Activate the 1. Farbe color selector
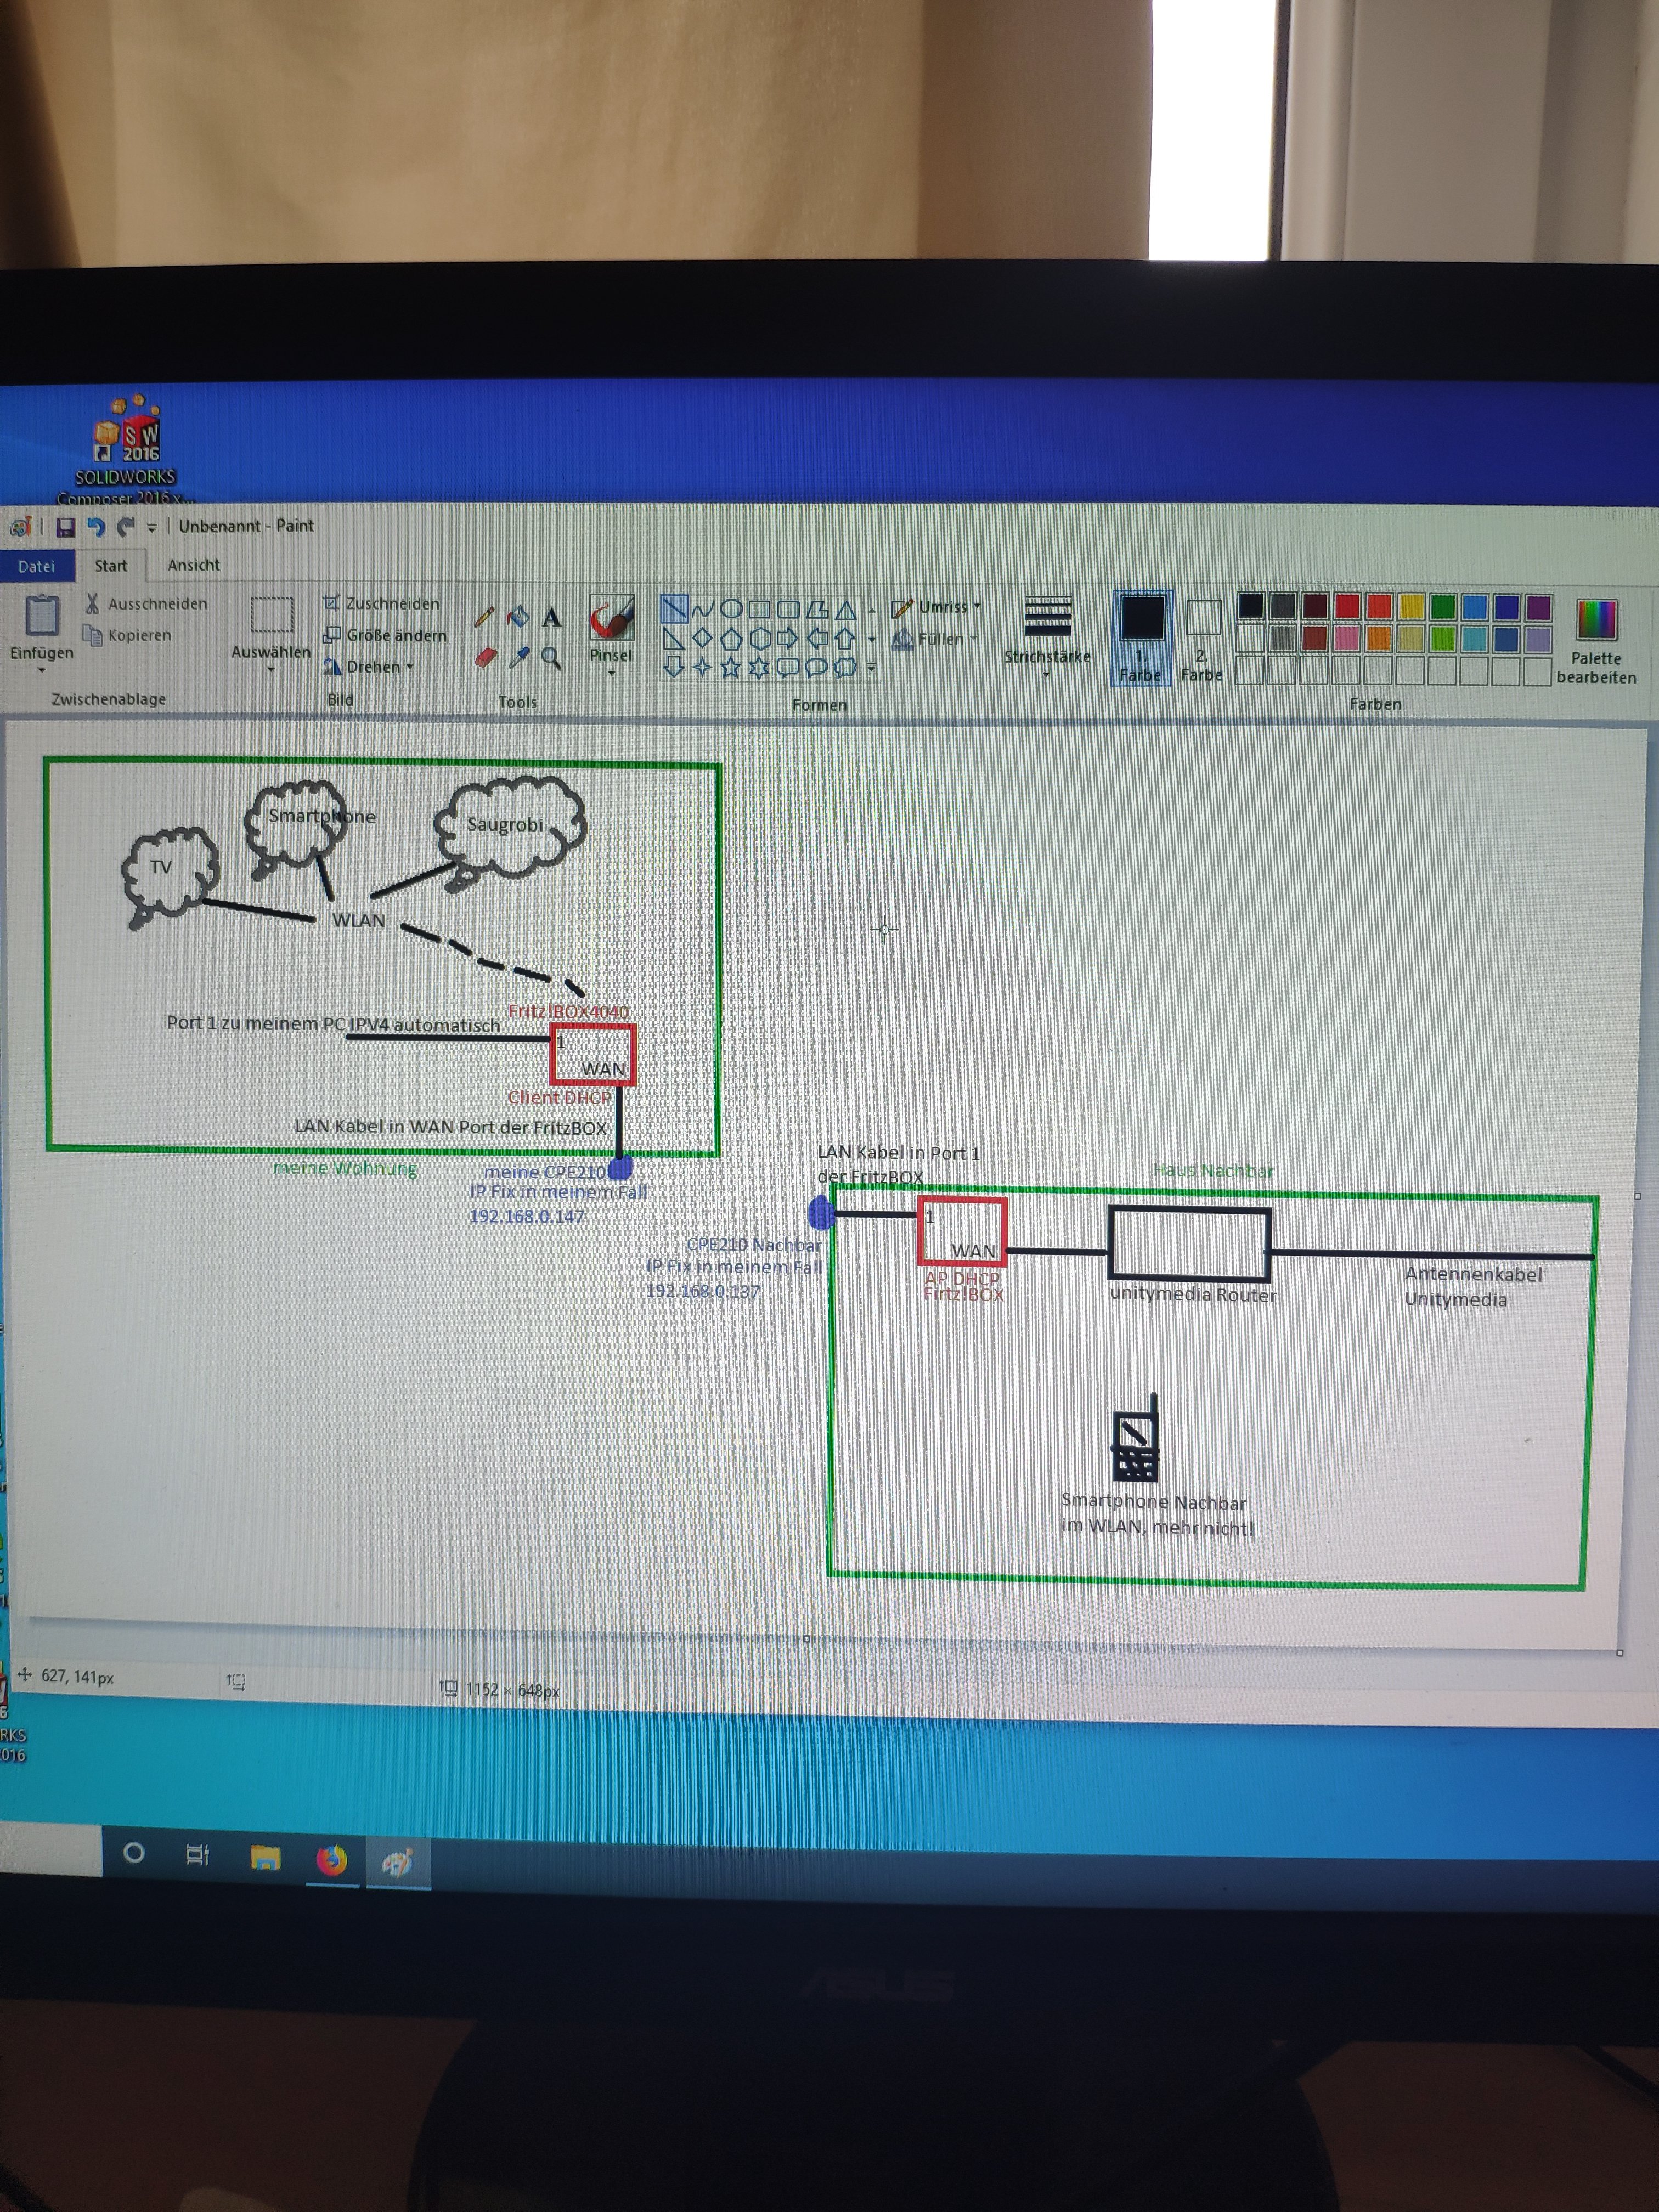Viewport: 1659px width, 2212px height. (1140, 637)
